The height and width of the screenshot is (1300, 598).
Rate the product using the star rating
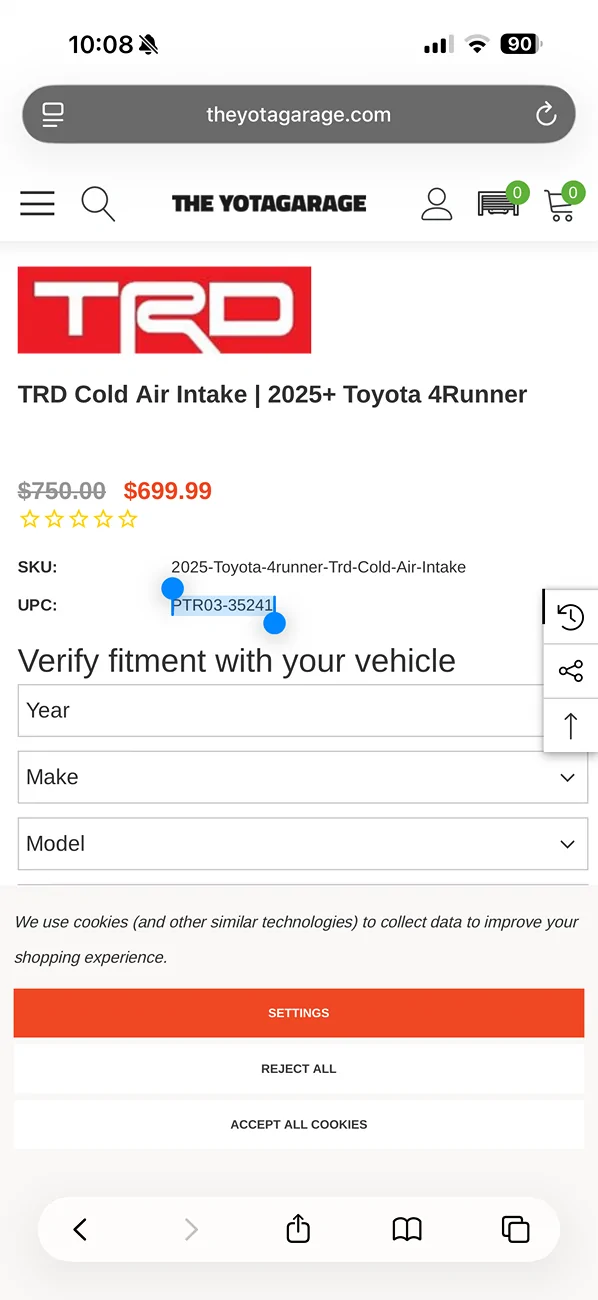(x=79, y=518)
